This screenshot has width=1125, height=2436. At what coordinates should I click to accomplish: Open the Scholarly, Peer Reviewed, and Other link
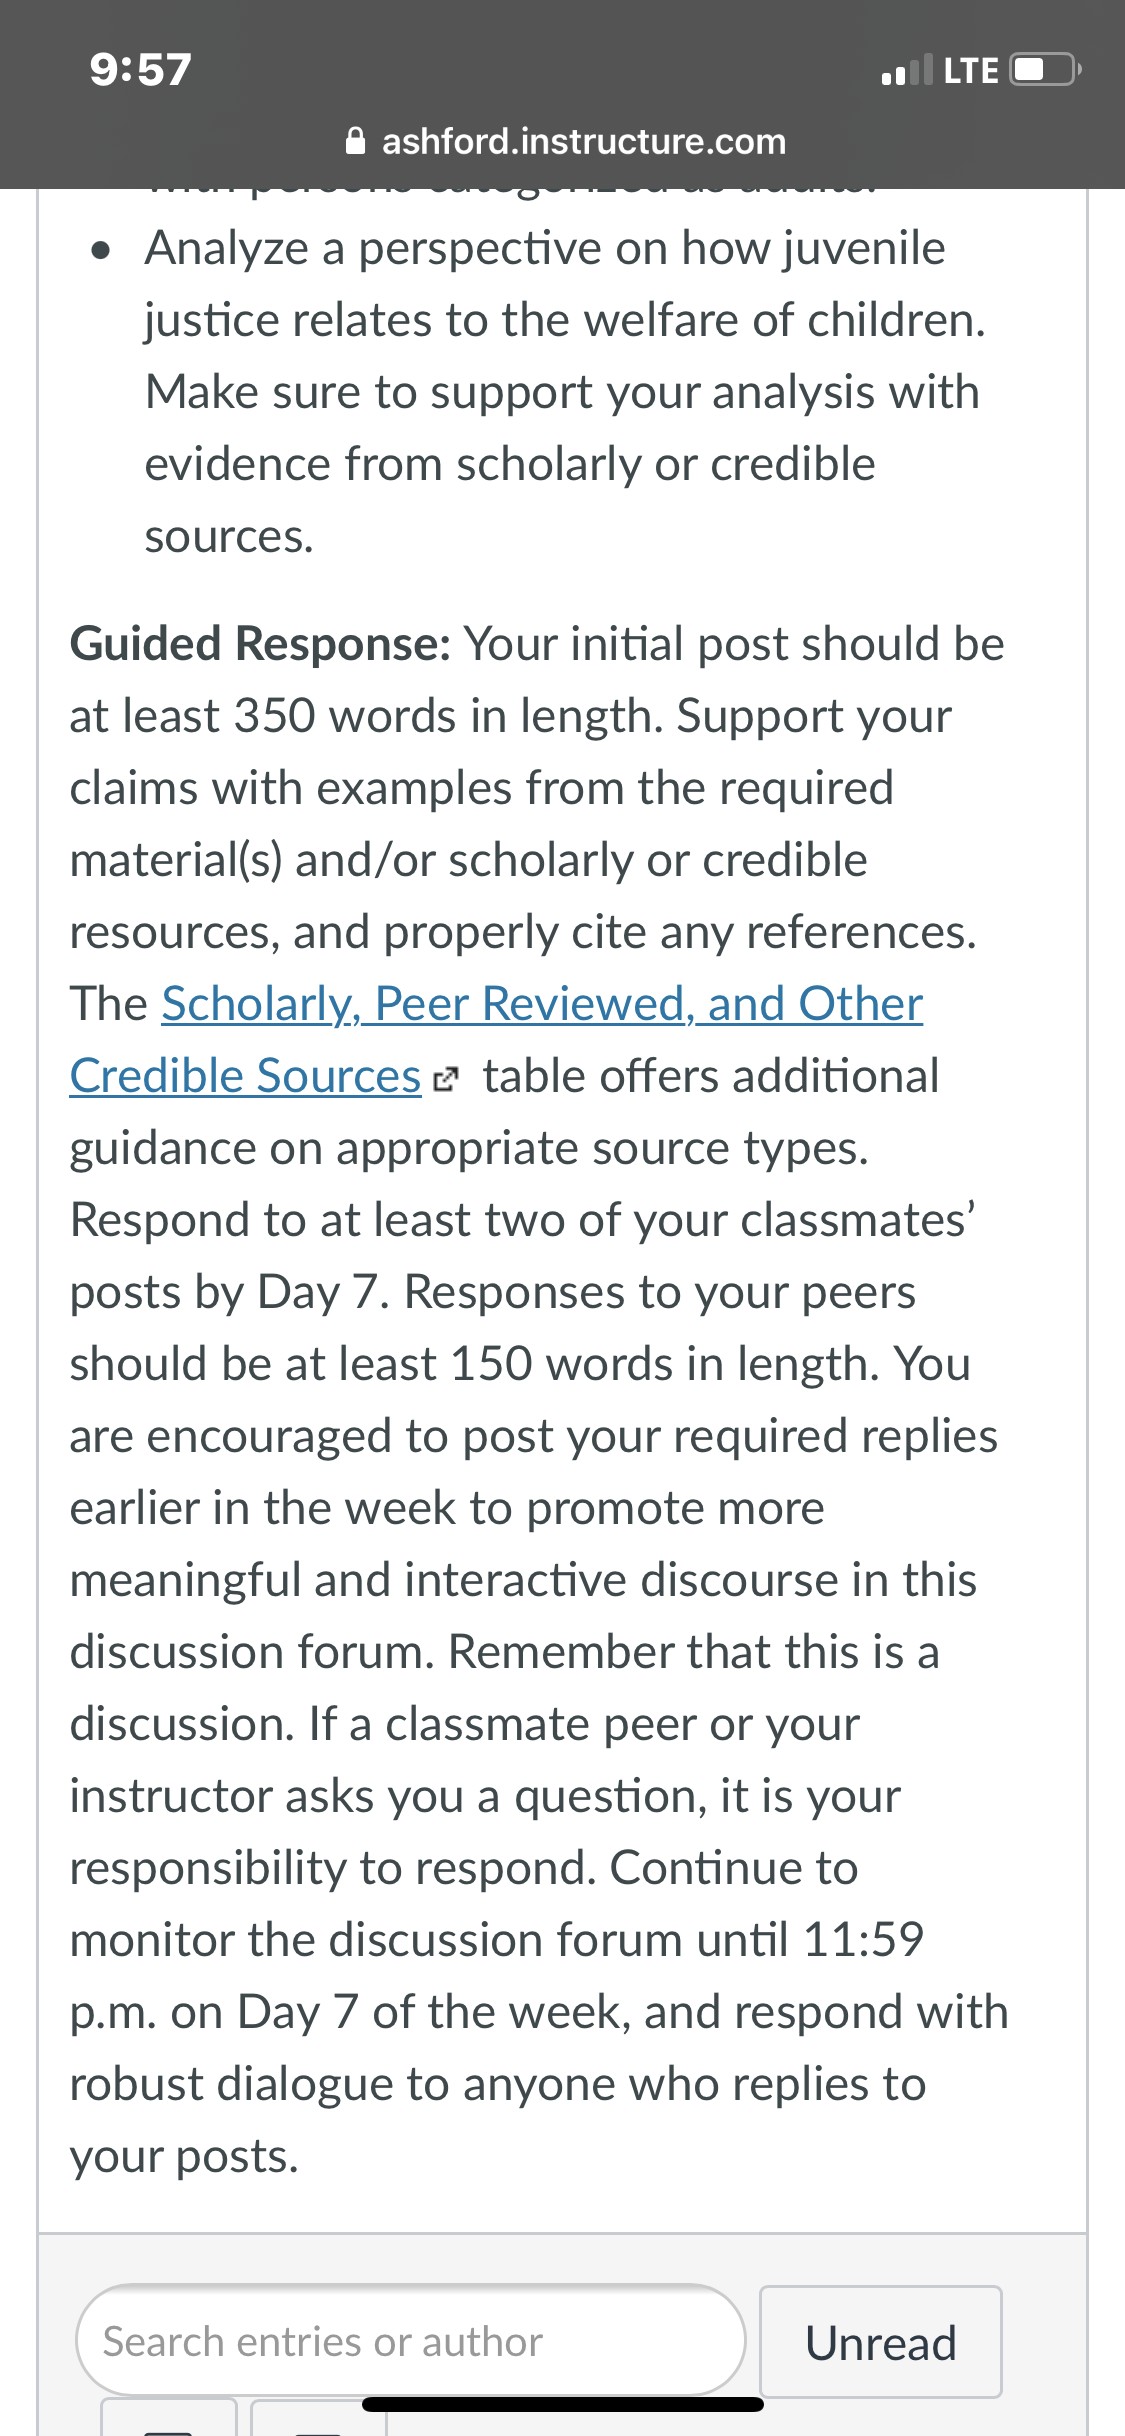coord(542,1004)
